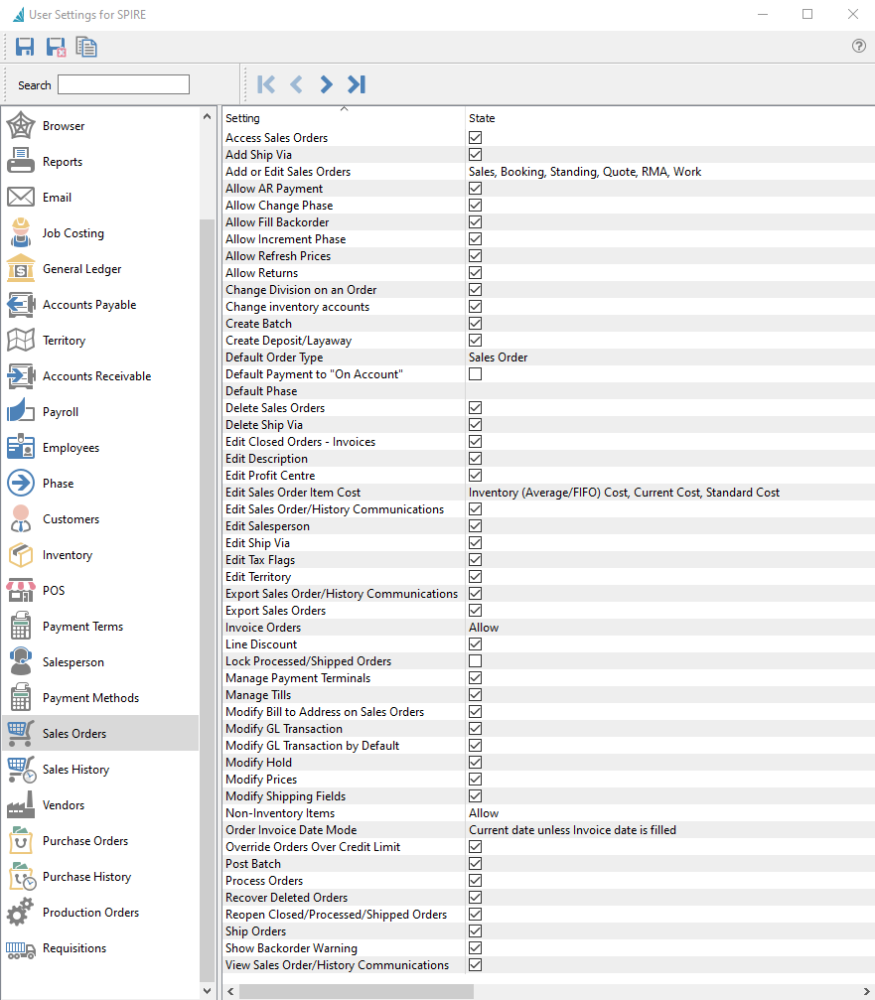Open the help question mark icon
This screenshot has height=1000, width=875.
point(858,46)
